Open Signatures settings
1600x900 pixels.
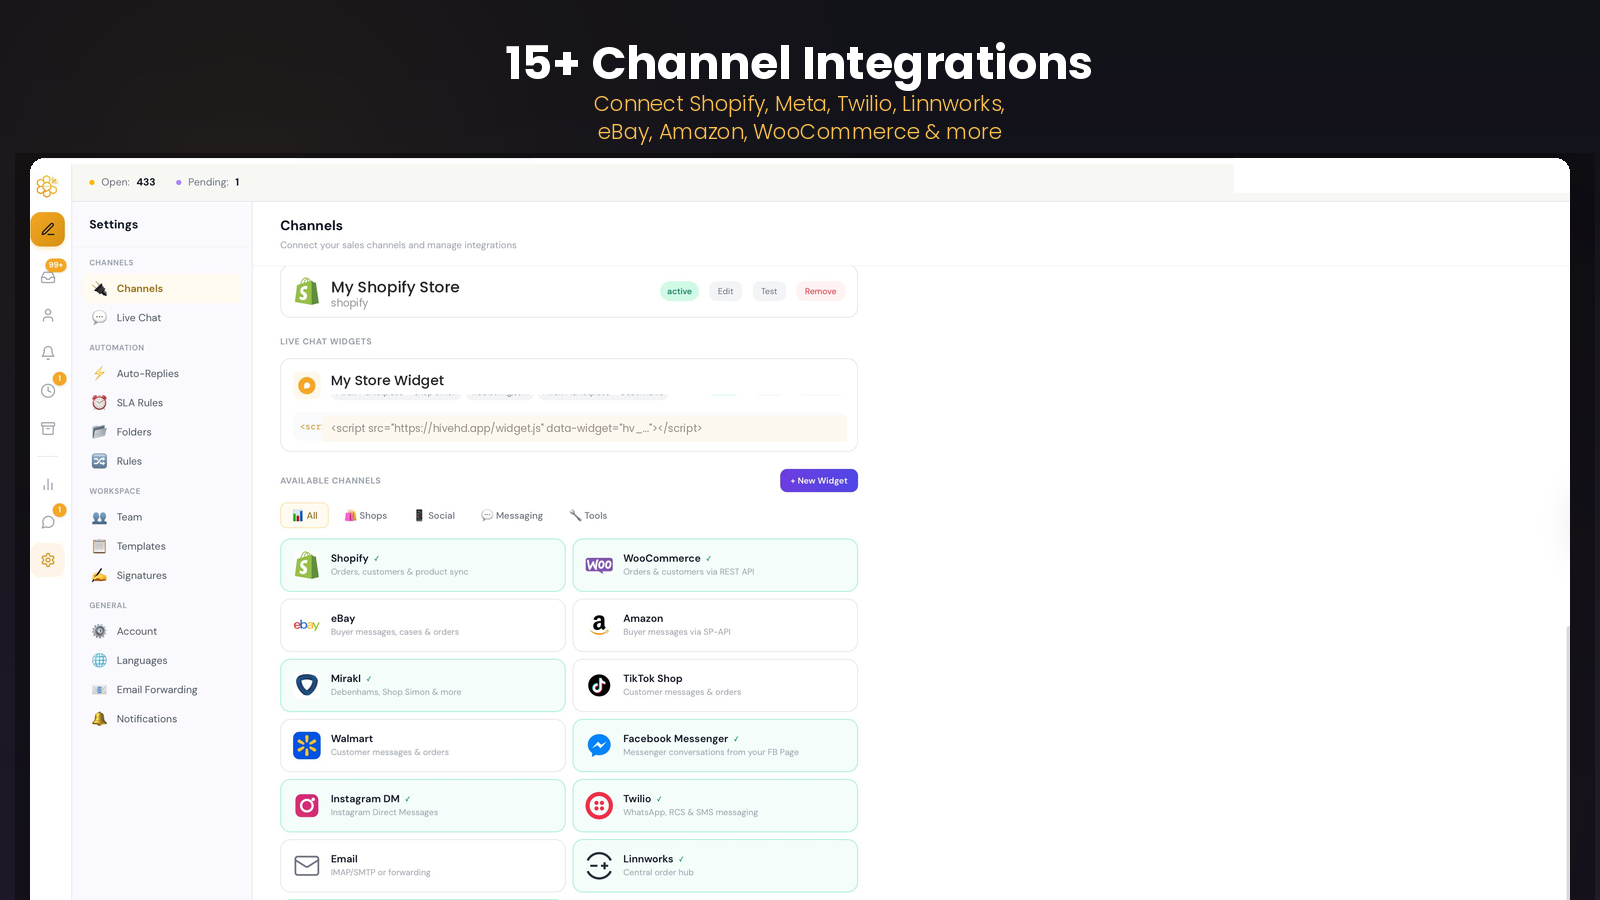tap(163, 575)
